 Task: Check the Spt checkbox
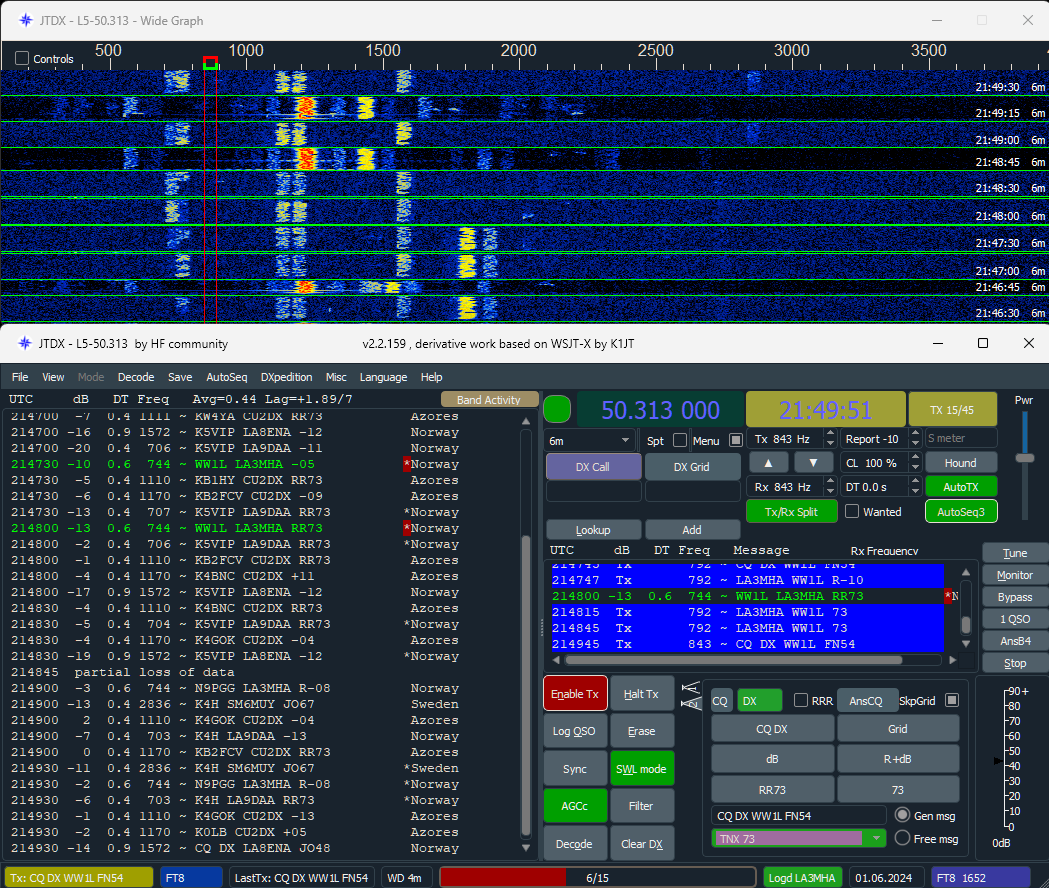point(680,440)
